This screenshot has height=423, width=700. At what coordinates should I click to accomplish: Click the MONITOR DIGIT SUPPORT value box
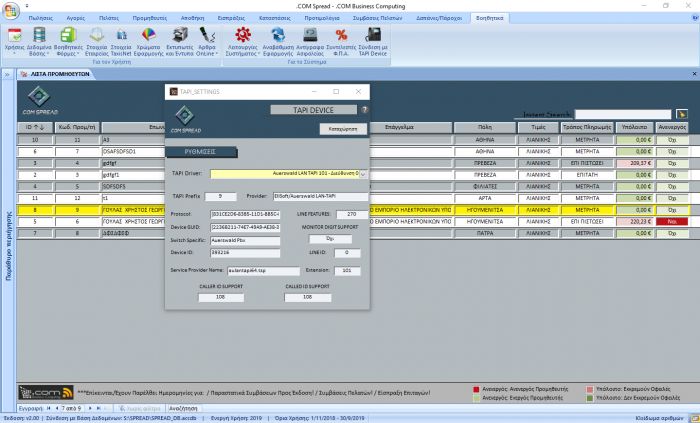[330, 239]
